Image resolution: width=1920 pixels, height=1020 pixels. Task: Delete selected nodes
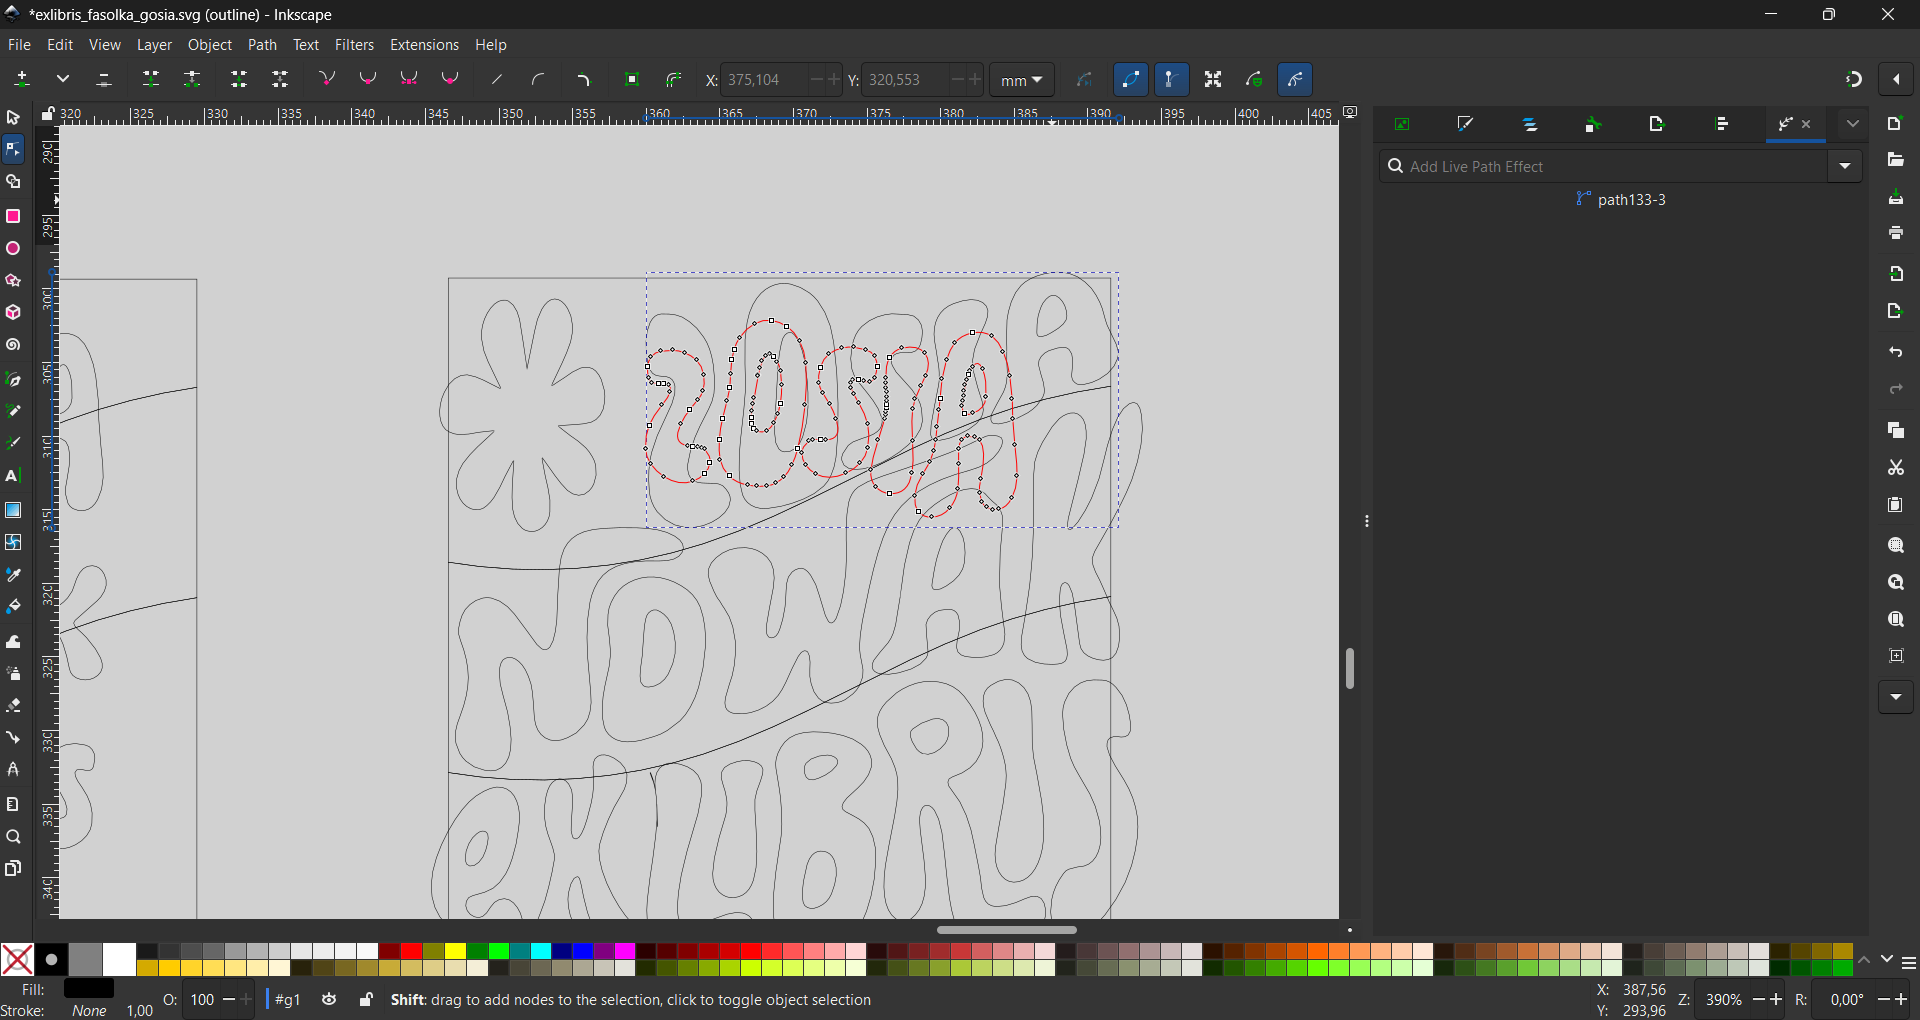(x=104, y=80)
